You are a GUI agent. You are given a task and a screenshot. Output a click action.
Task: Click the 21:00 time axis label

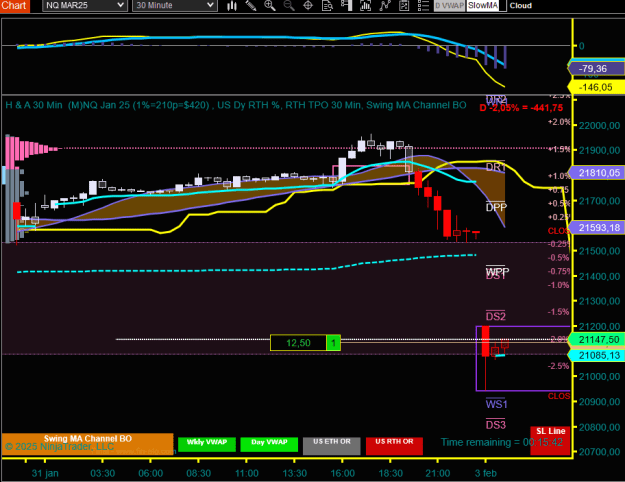pos(438,473)
